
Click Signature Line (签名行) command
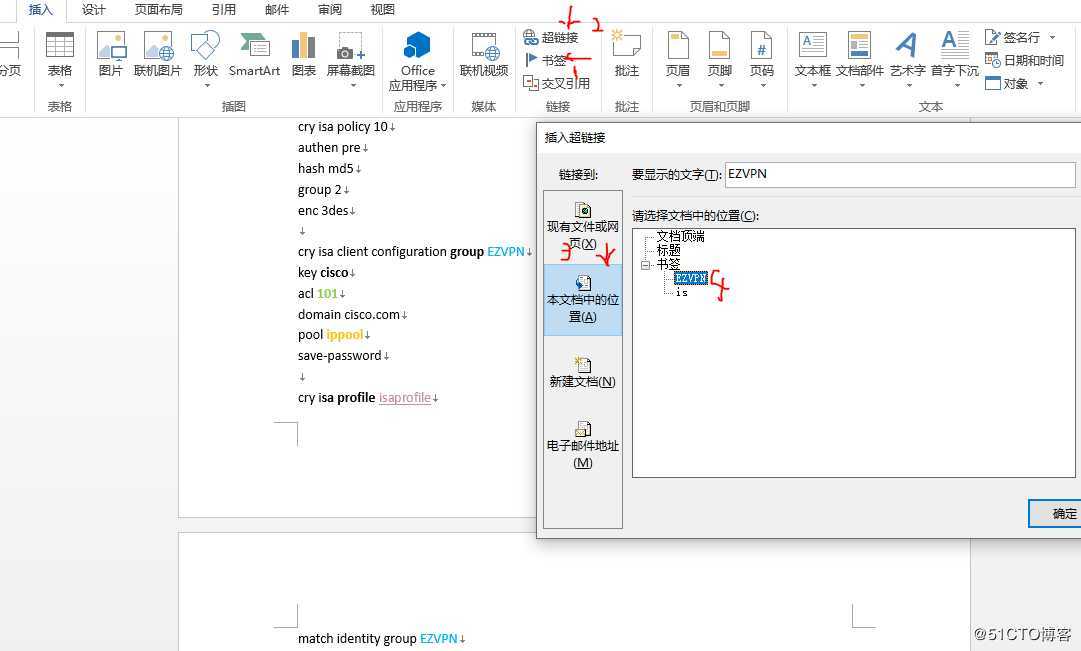(x=1012, y=37)
